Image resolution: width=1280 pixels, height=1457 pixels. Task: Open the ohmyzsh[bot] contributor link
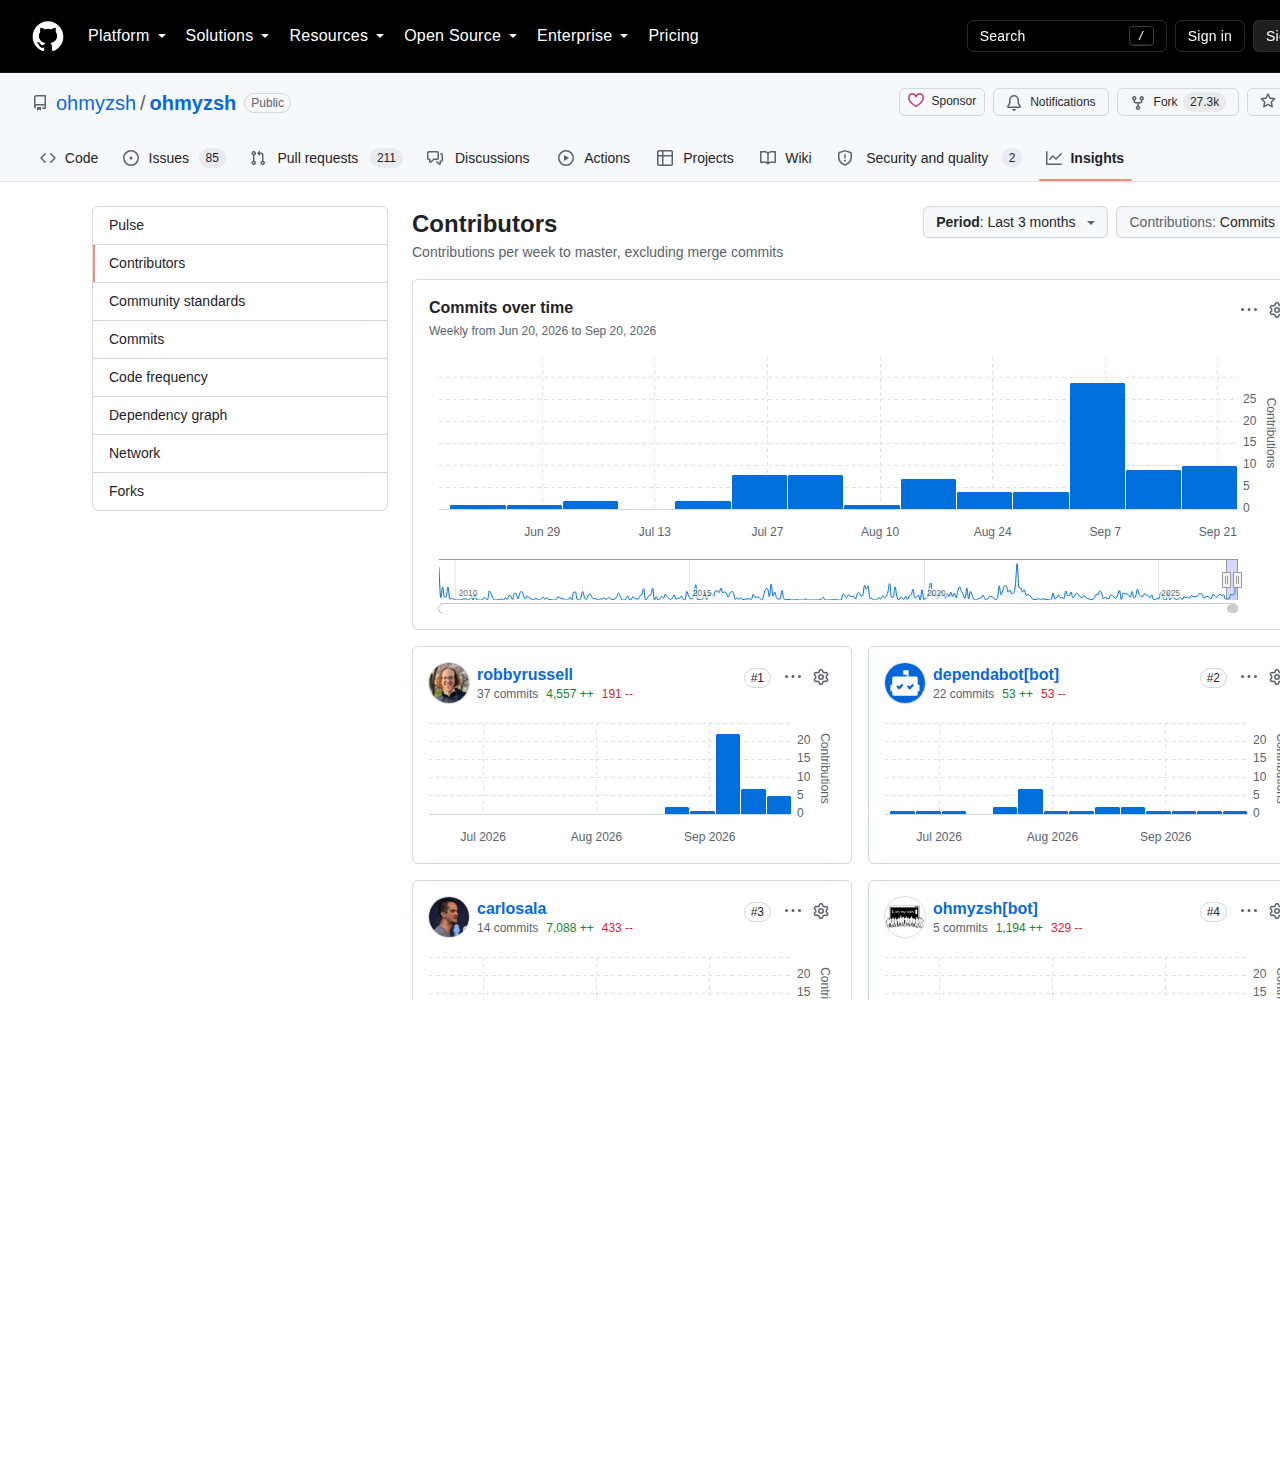(985, 908)
